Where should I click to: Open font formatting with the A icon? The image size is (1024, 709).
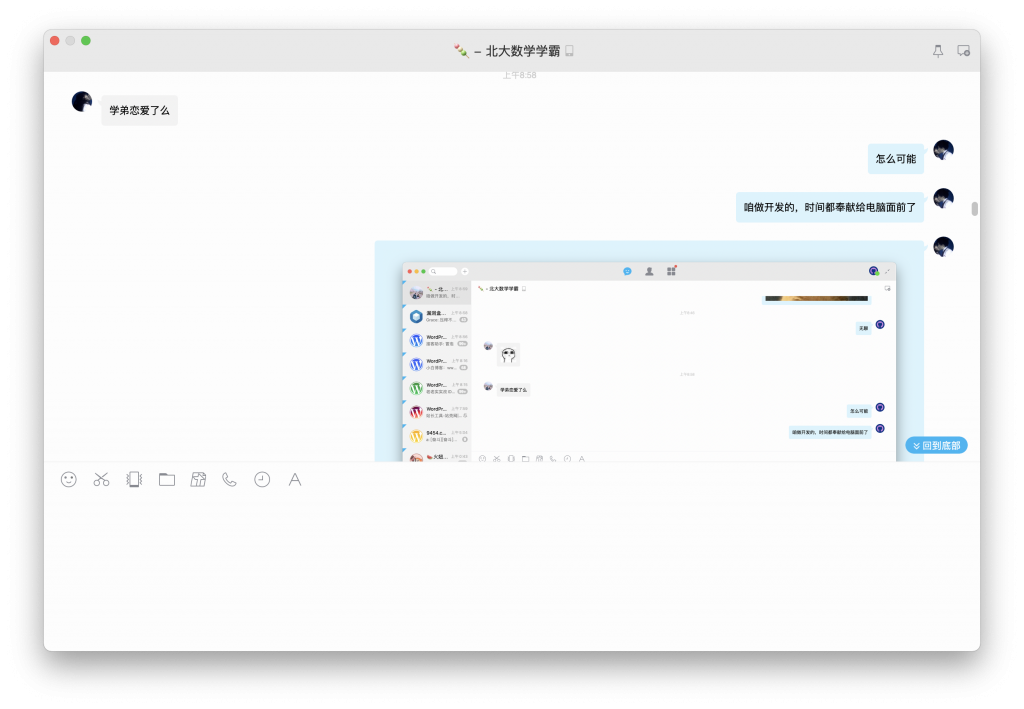click(x=294, y=480)
